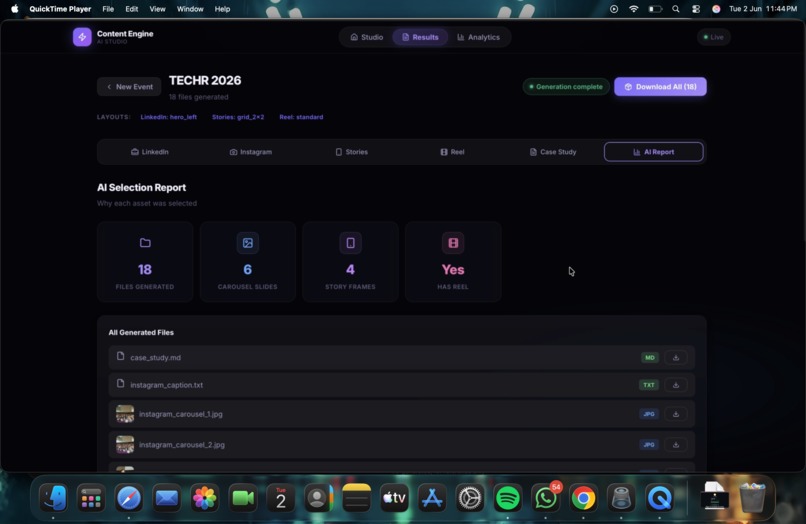The height and width of the screenshot is (524, 806).
Task: Open the View menu
Action: pos(157,9)
